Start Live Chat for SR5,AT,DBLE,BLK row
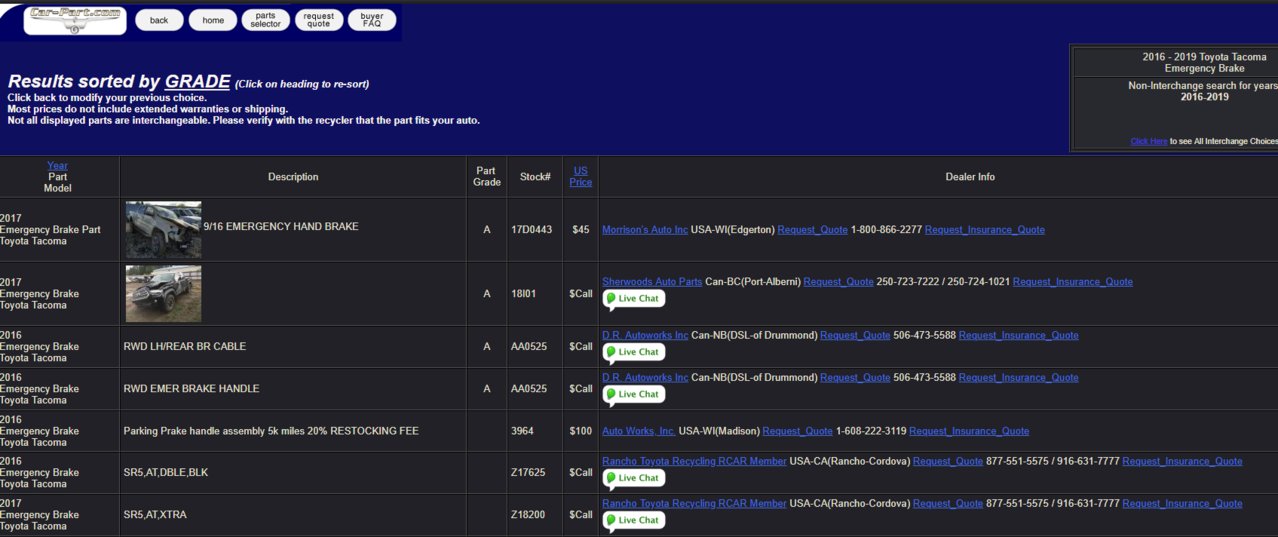The width and height of the screenshot is (1278, 537). 633,478
